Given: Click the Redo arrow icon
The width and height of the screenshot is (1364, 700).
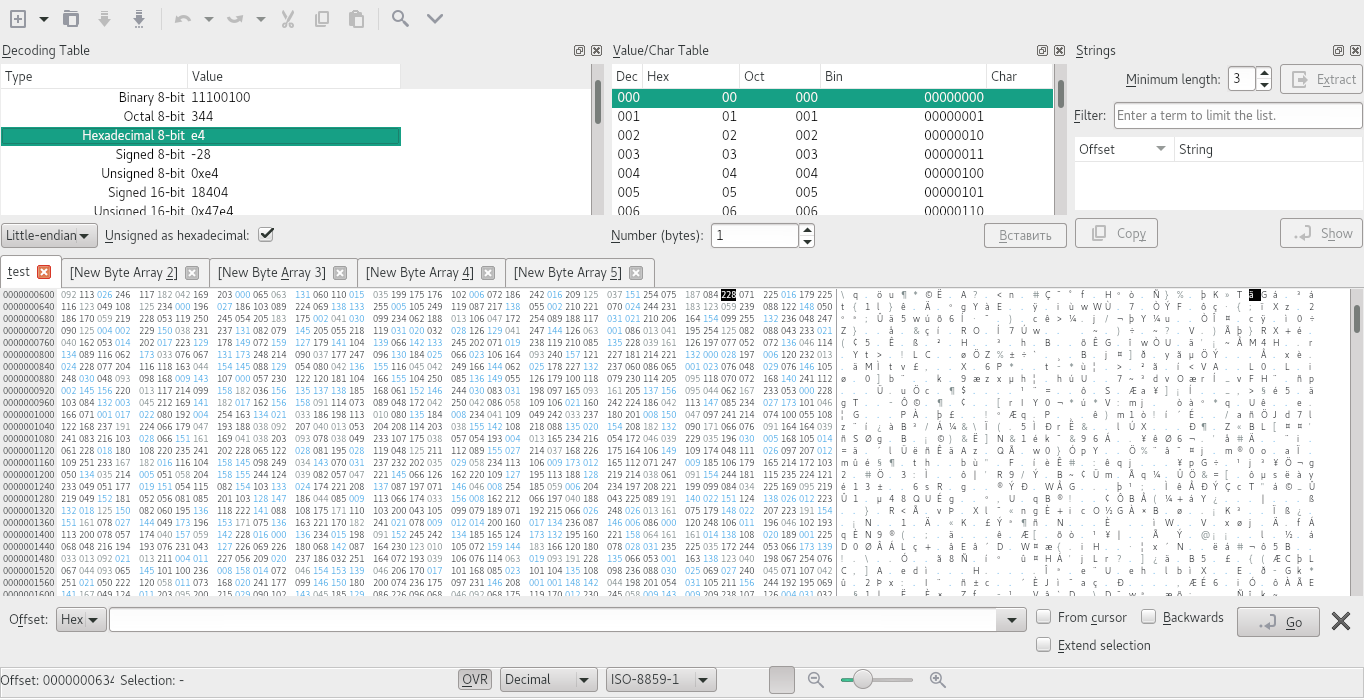Looking at the screenshot, I should [x=234, y=18].
